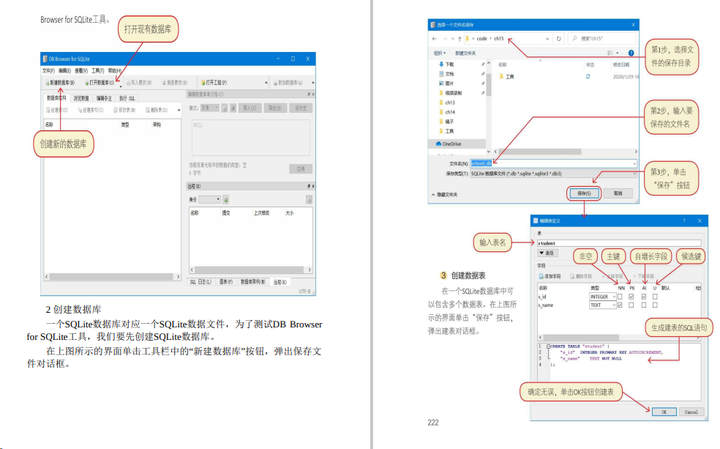Click the Back arrow in the save dialog
Viewport: 720px width, 449px height.
click(x=434, y=39)
